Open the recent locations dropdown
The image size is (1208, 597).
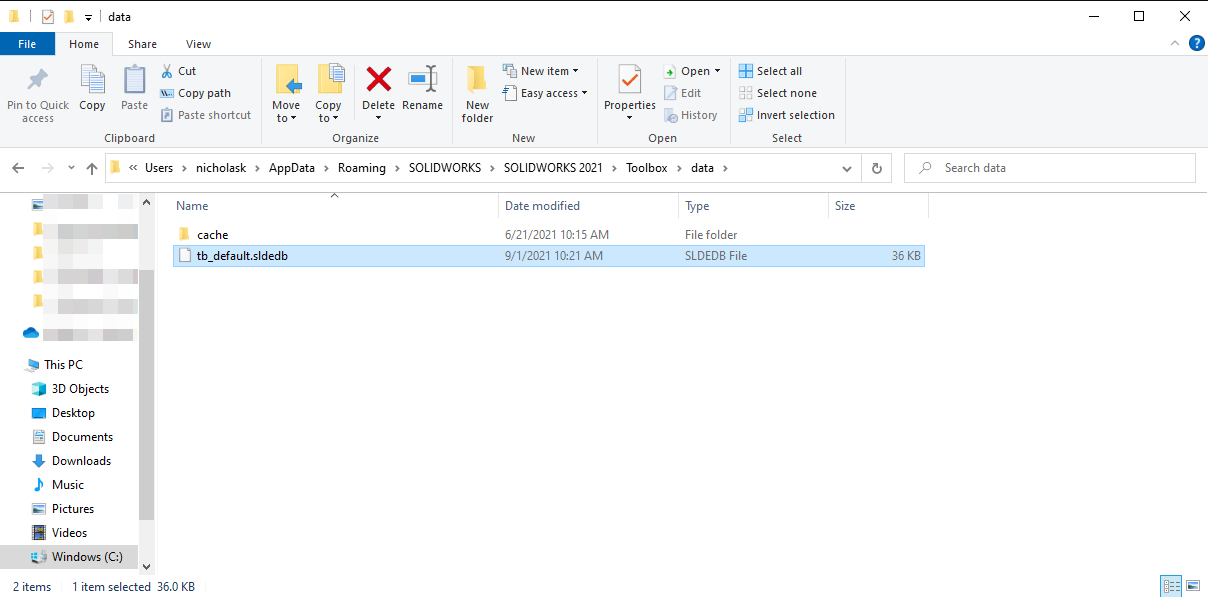point(71,168)
